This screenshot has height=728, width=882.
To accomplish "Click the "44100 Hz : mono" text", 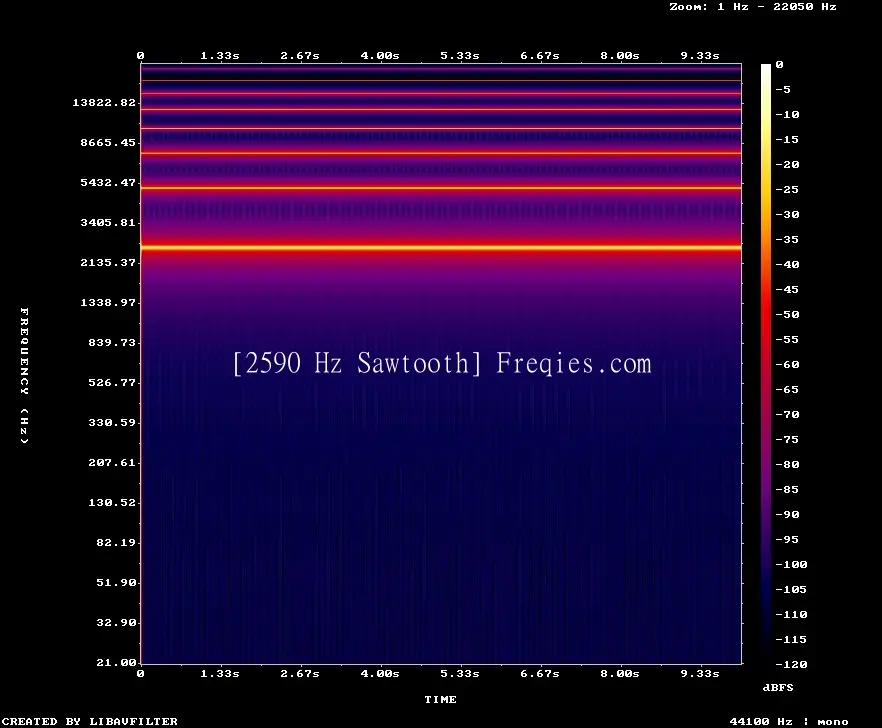I will (789, 721).
